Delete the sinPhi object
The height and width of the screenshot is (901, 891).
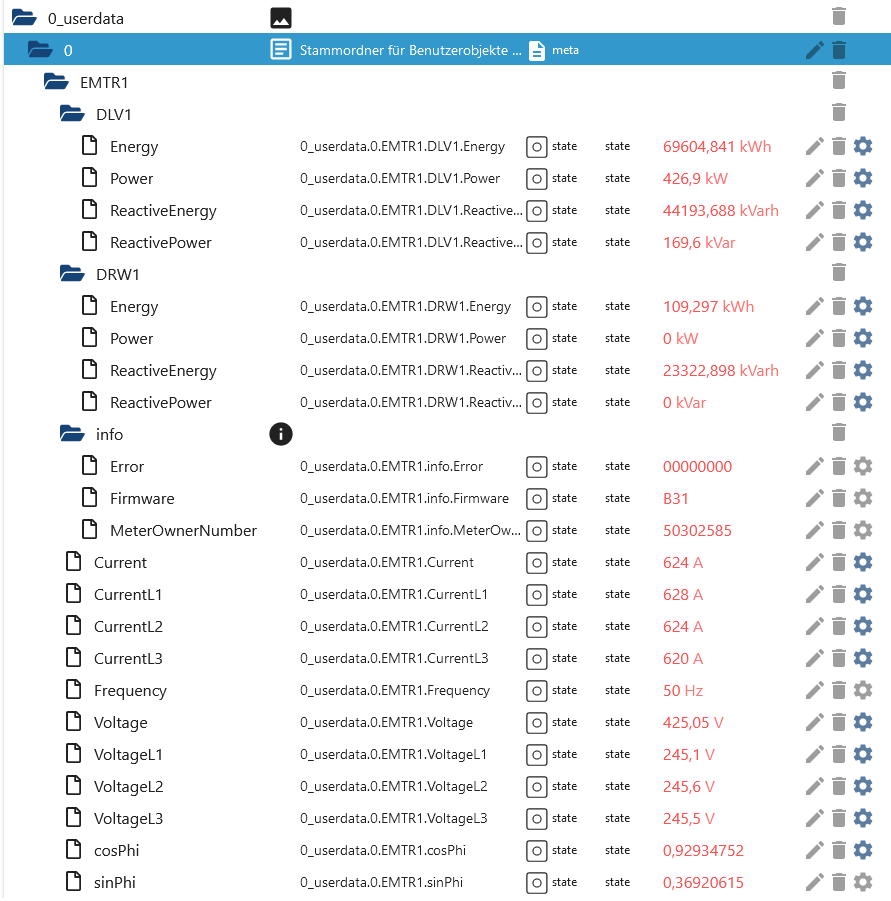[x=839, y=882]
